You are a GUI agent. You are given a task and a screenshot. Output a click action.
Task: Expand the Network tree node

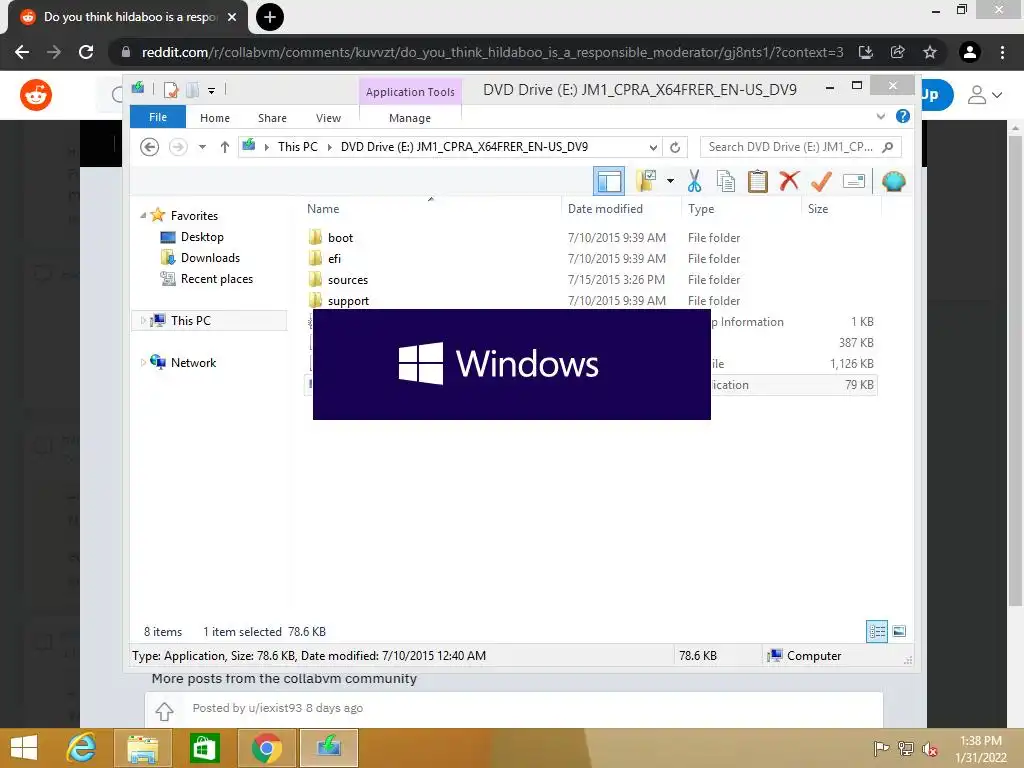(x=143, y=362)
